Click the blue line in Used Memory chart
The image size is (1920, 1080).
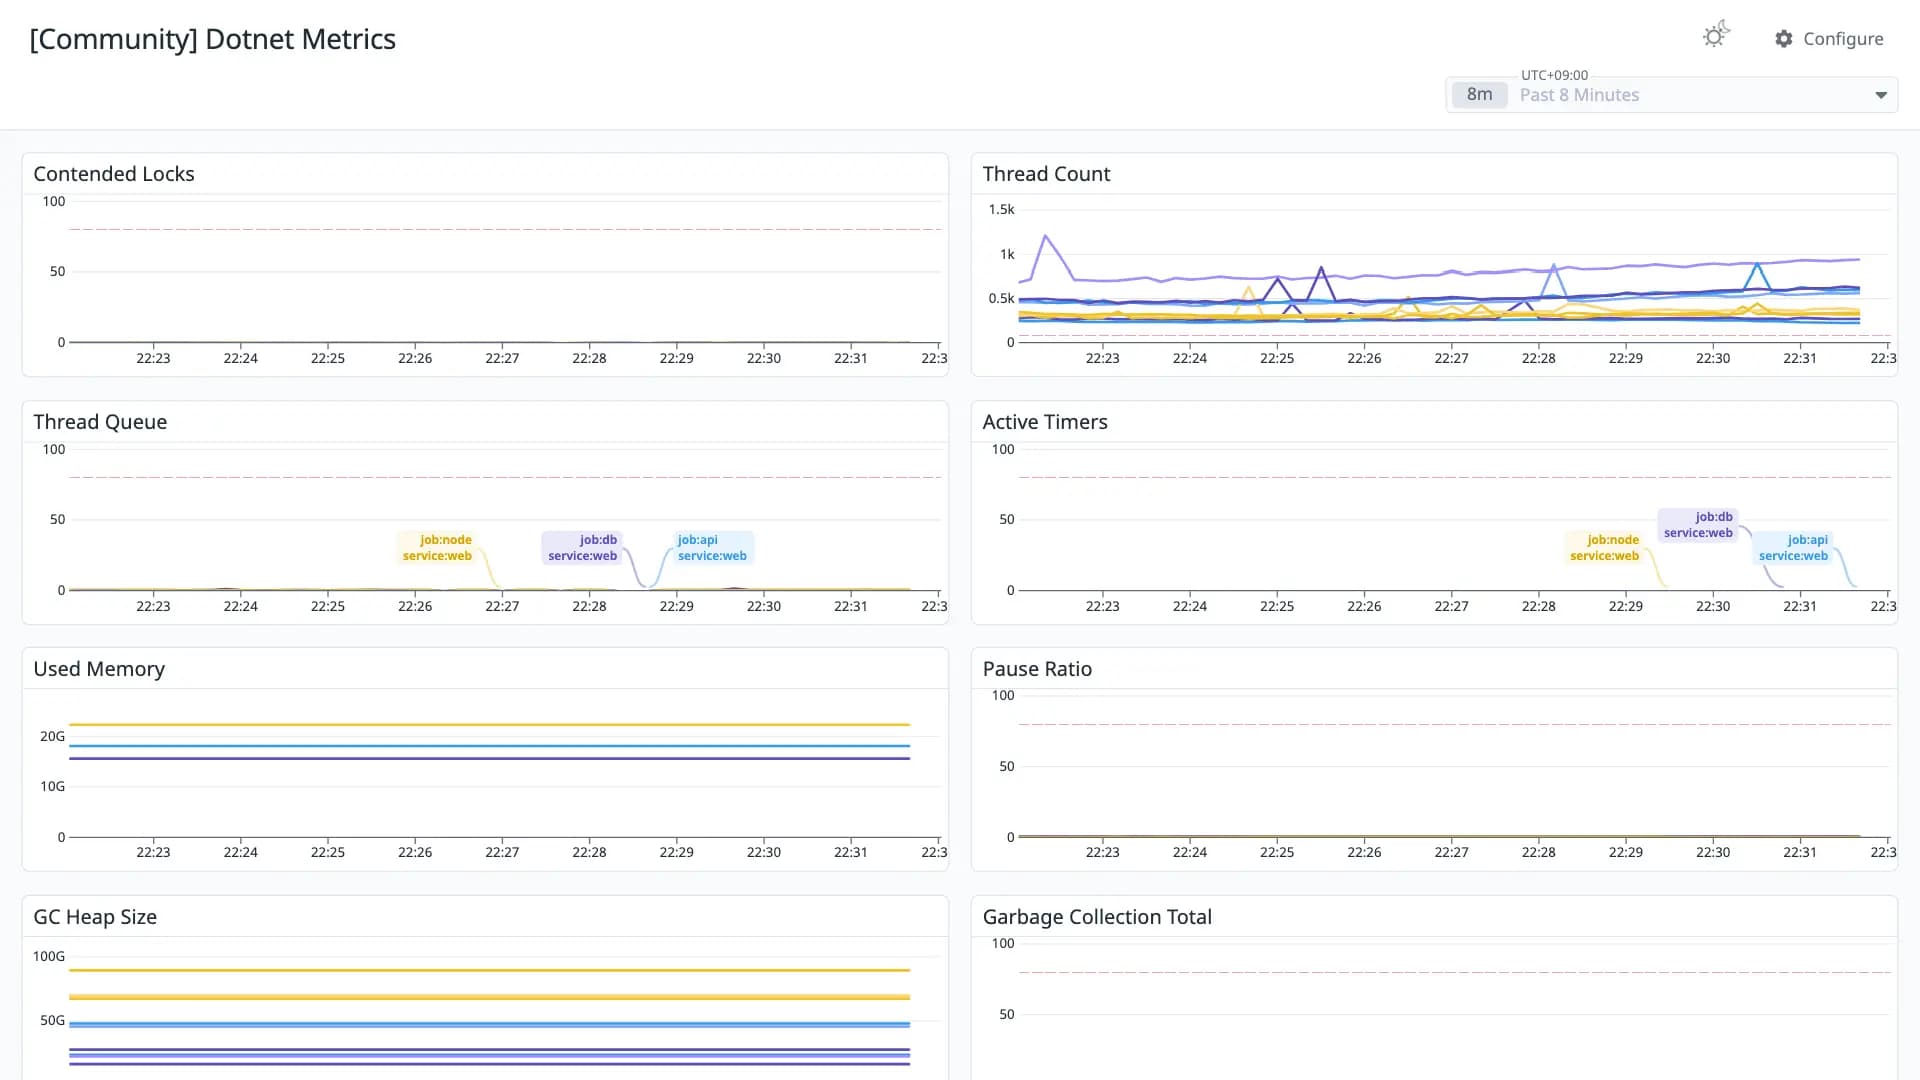pos(489,746)
